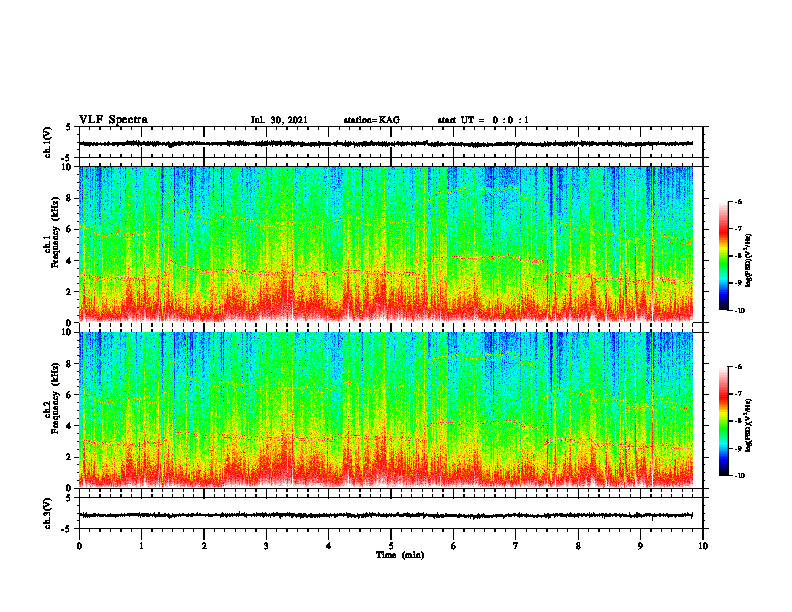Image resolution: width=792 pixels, height=612 pixels.
Task: Click inside the ch.2 spectrogram panel
Action: [386, 410]
